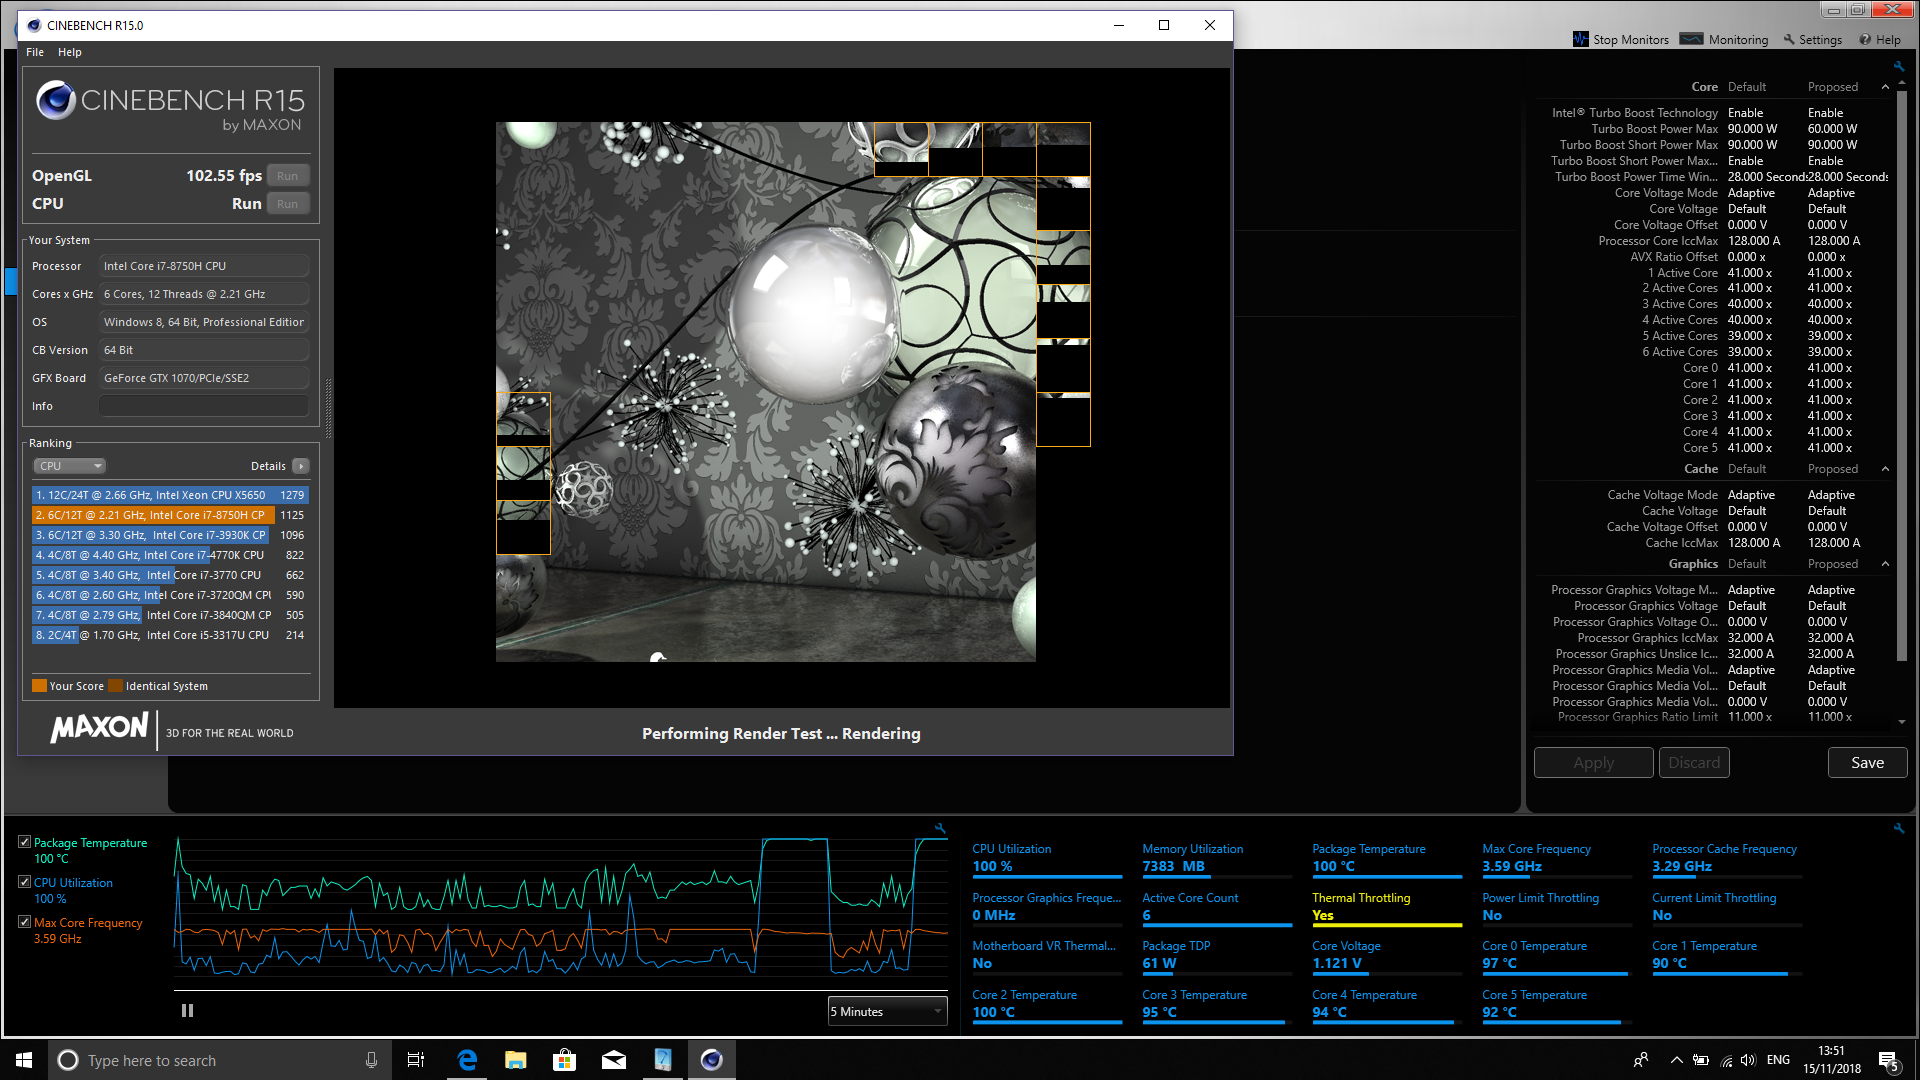Click the ENG language indicator

coord(1778,1060)
